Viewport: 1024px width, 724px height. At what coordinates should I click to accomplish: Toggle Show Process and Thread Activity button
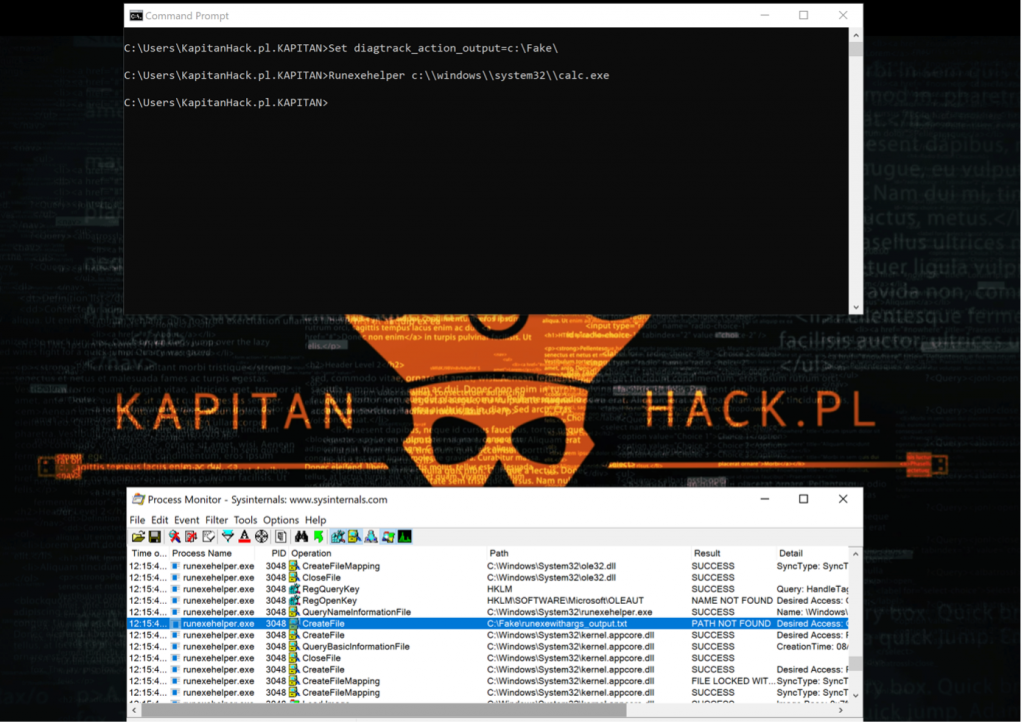[389, 537]
